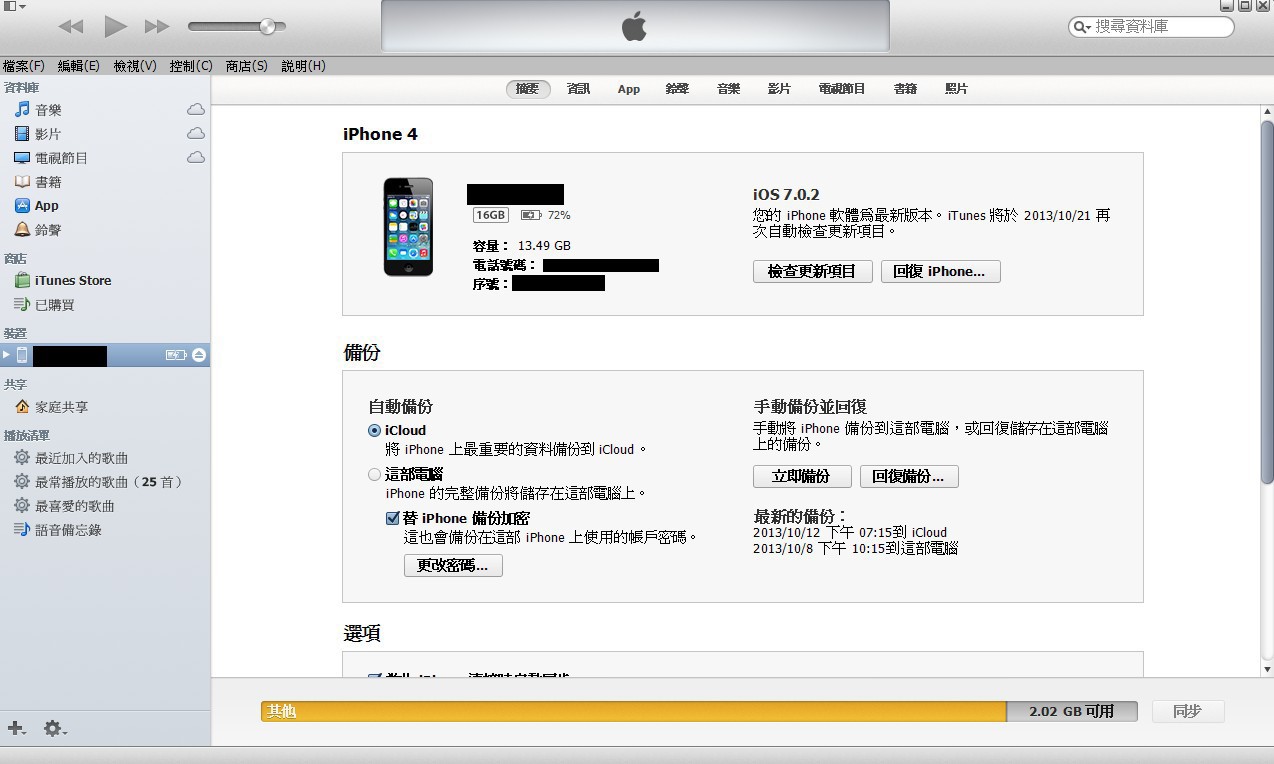This screenshot has height=764, width=1274.
Task: Switch to the 鈴聲 tab
Action: click(x=677, y=89)
